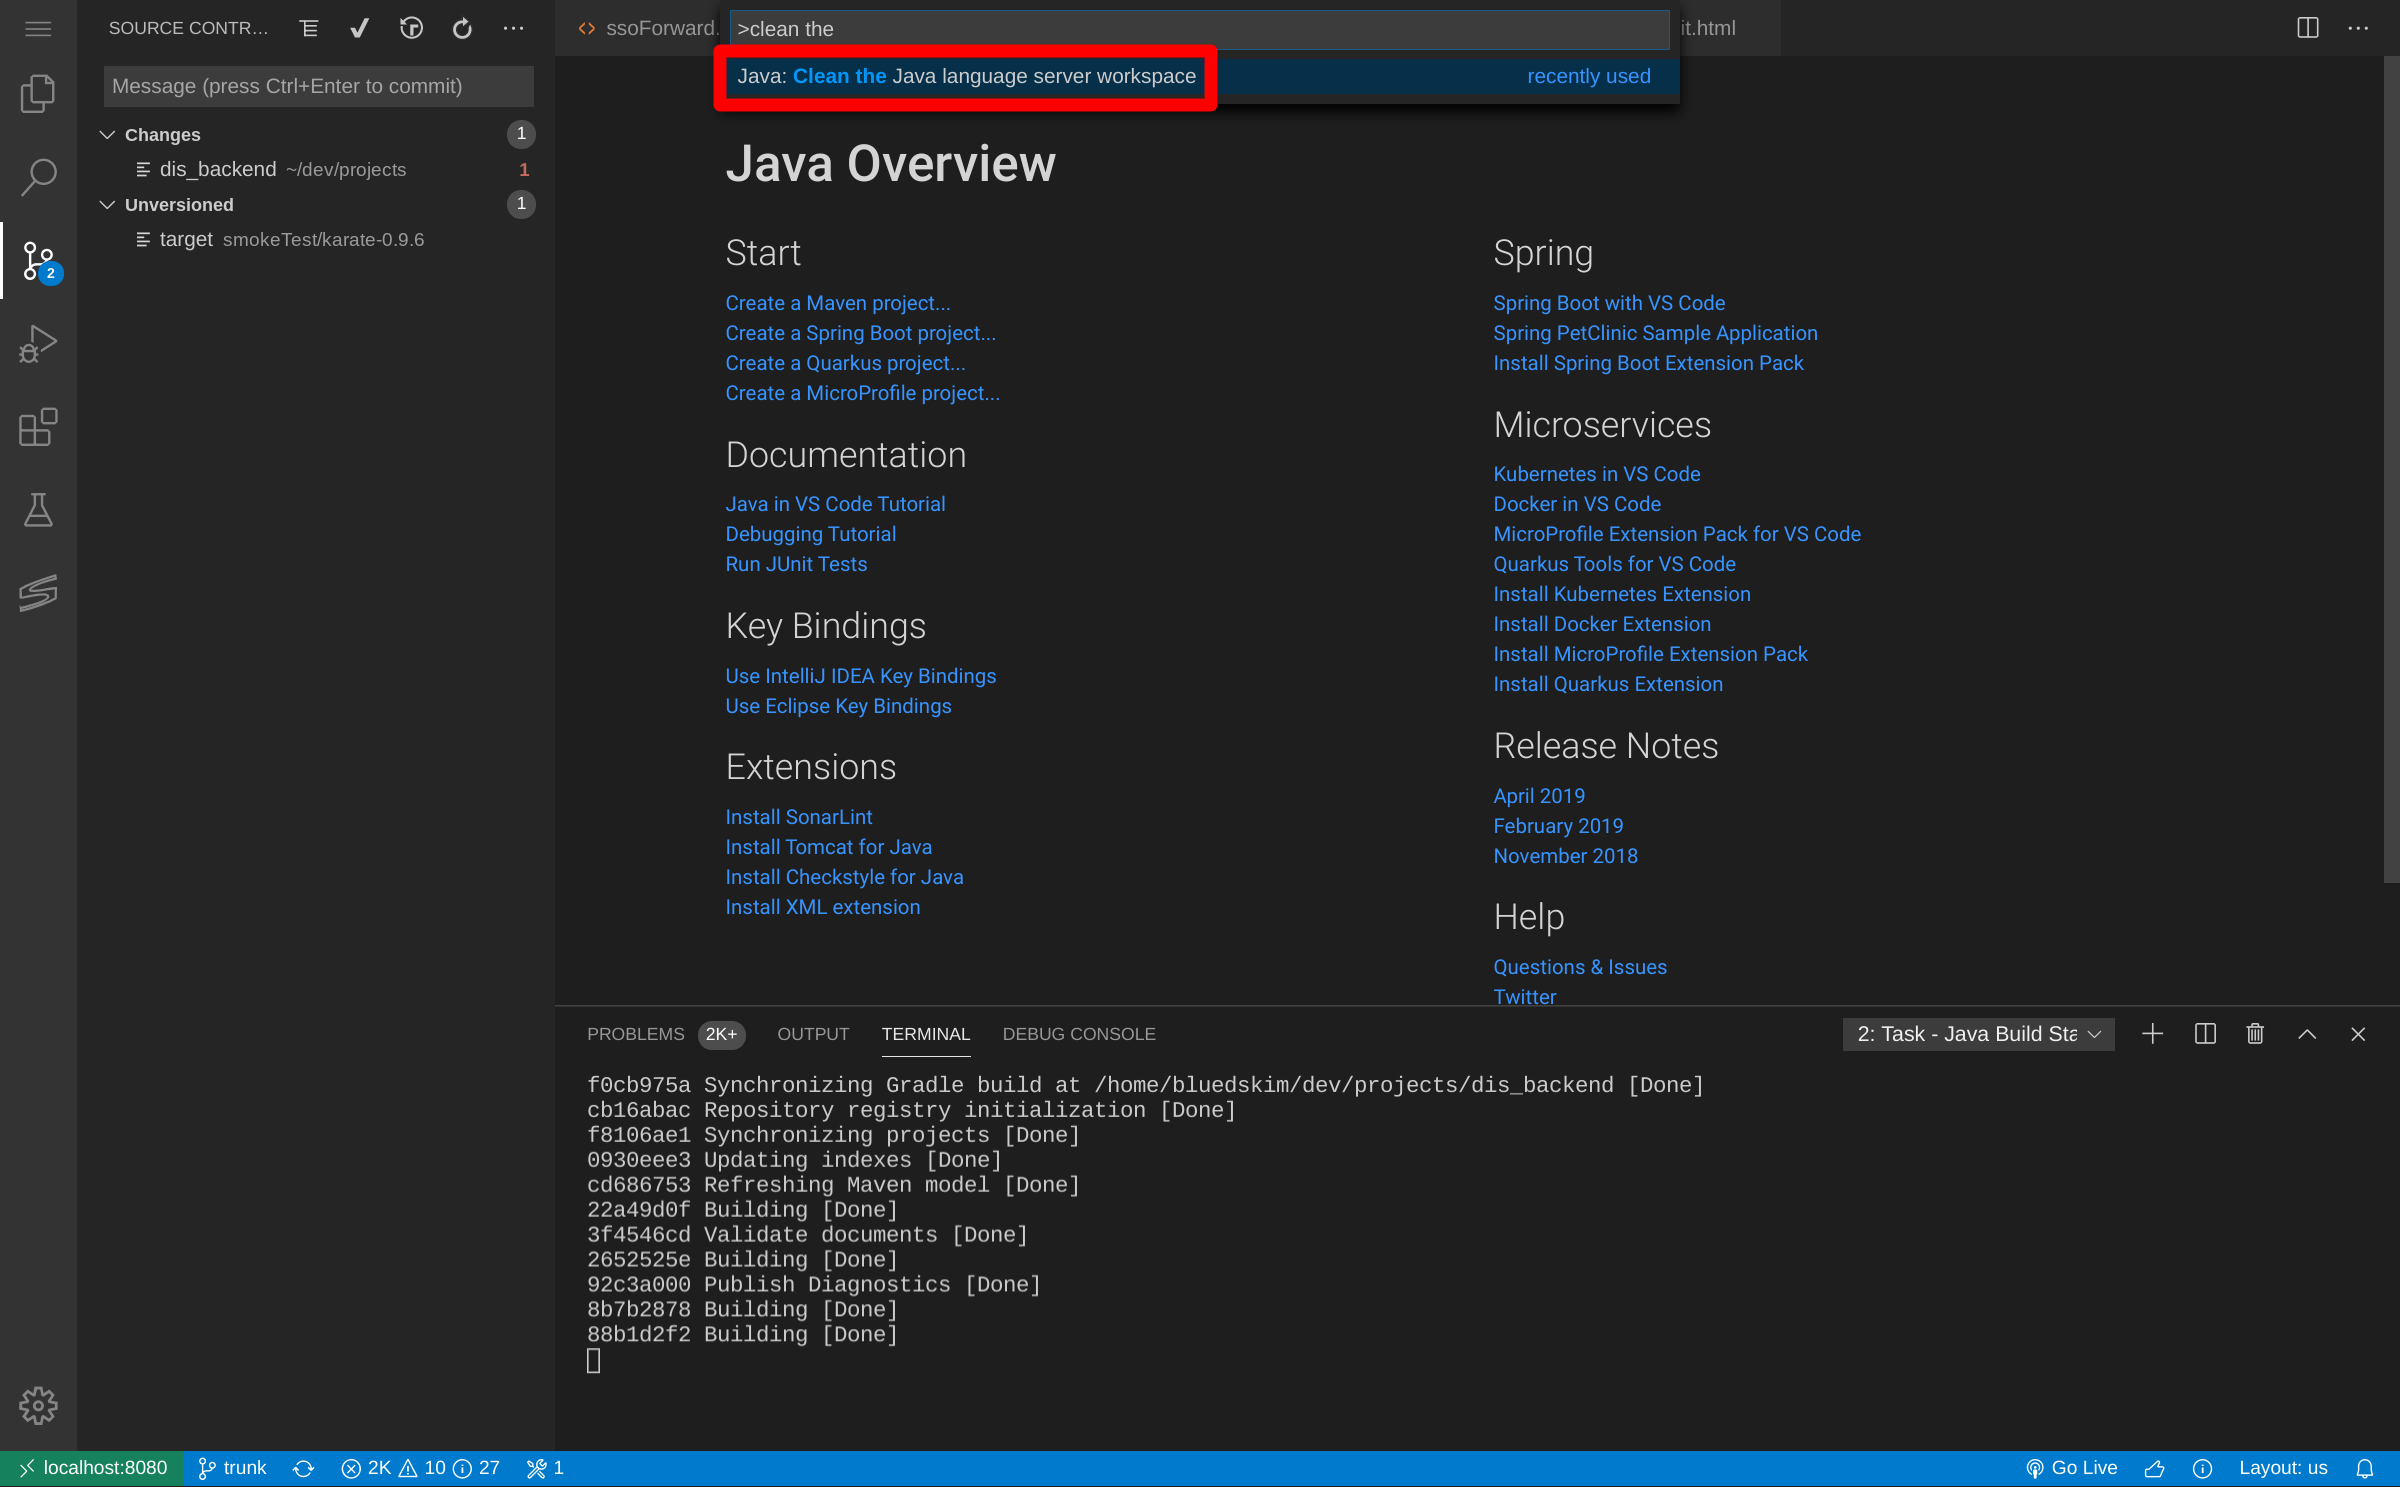The height and width of the screenshot is (1487, 2400).
Task: Kill terminal with trash icon
Action: (x=2255, y=1034)
